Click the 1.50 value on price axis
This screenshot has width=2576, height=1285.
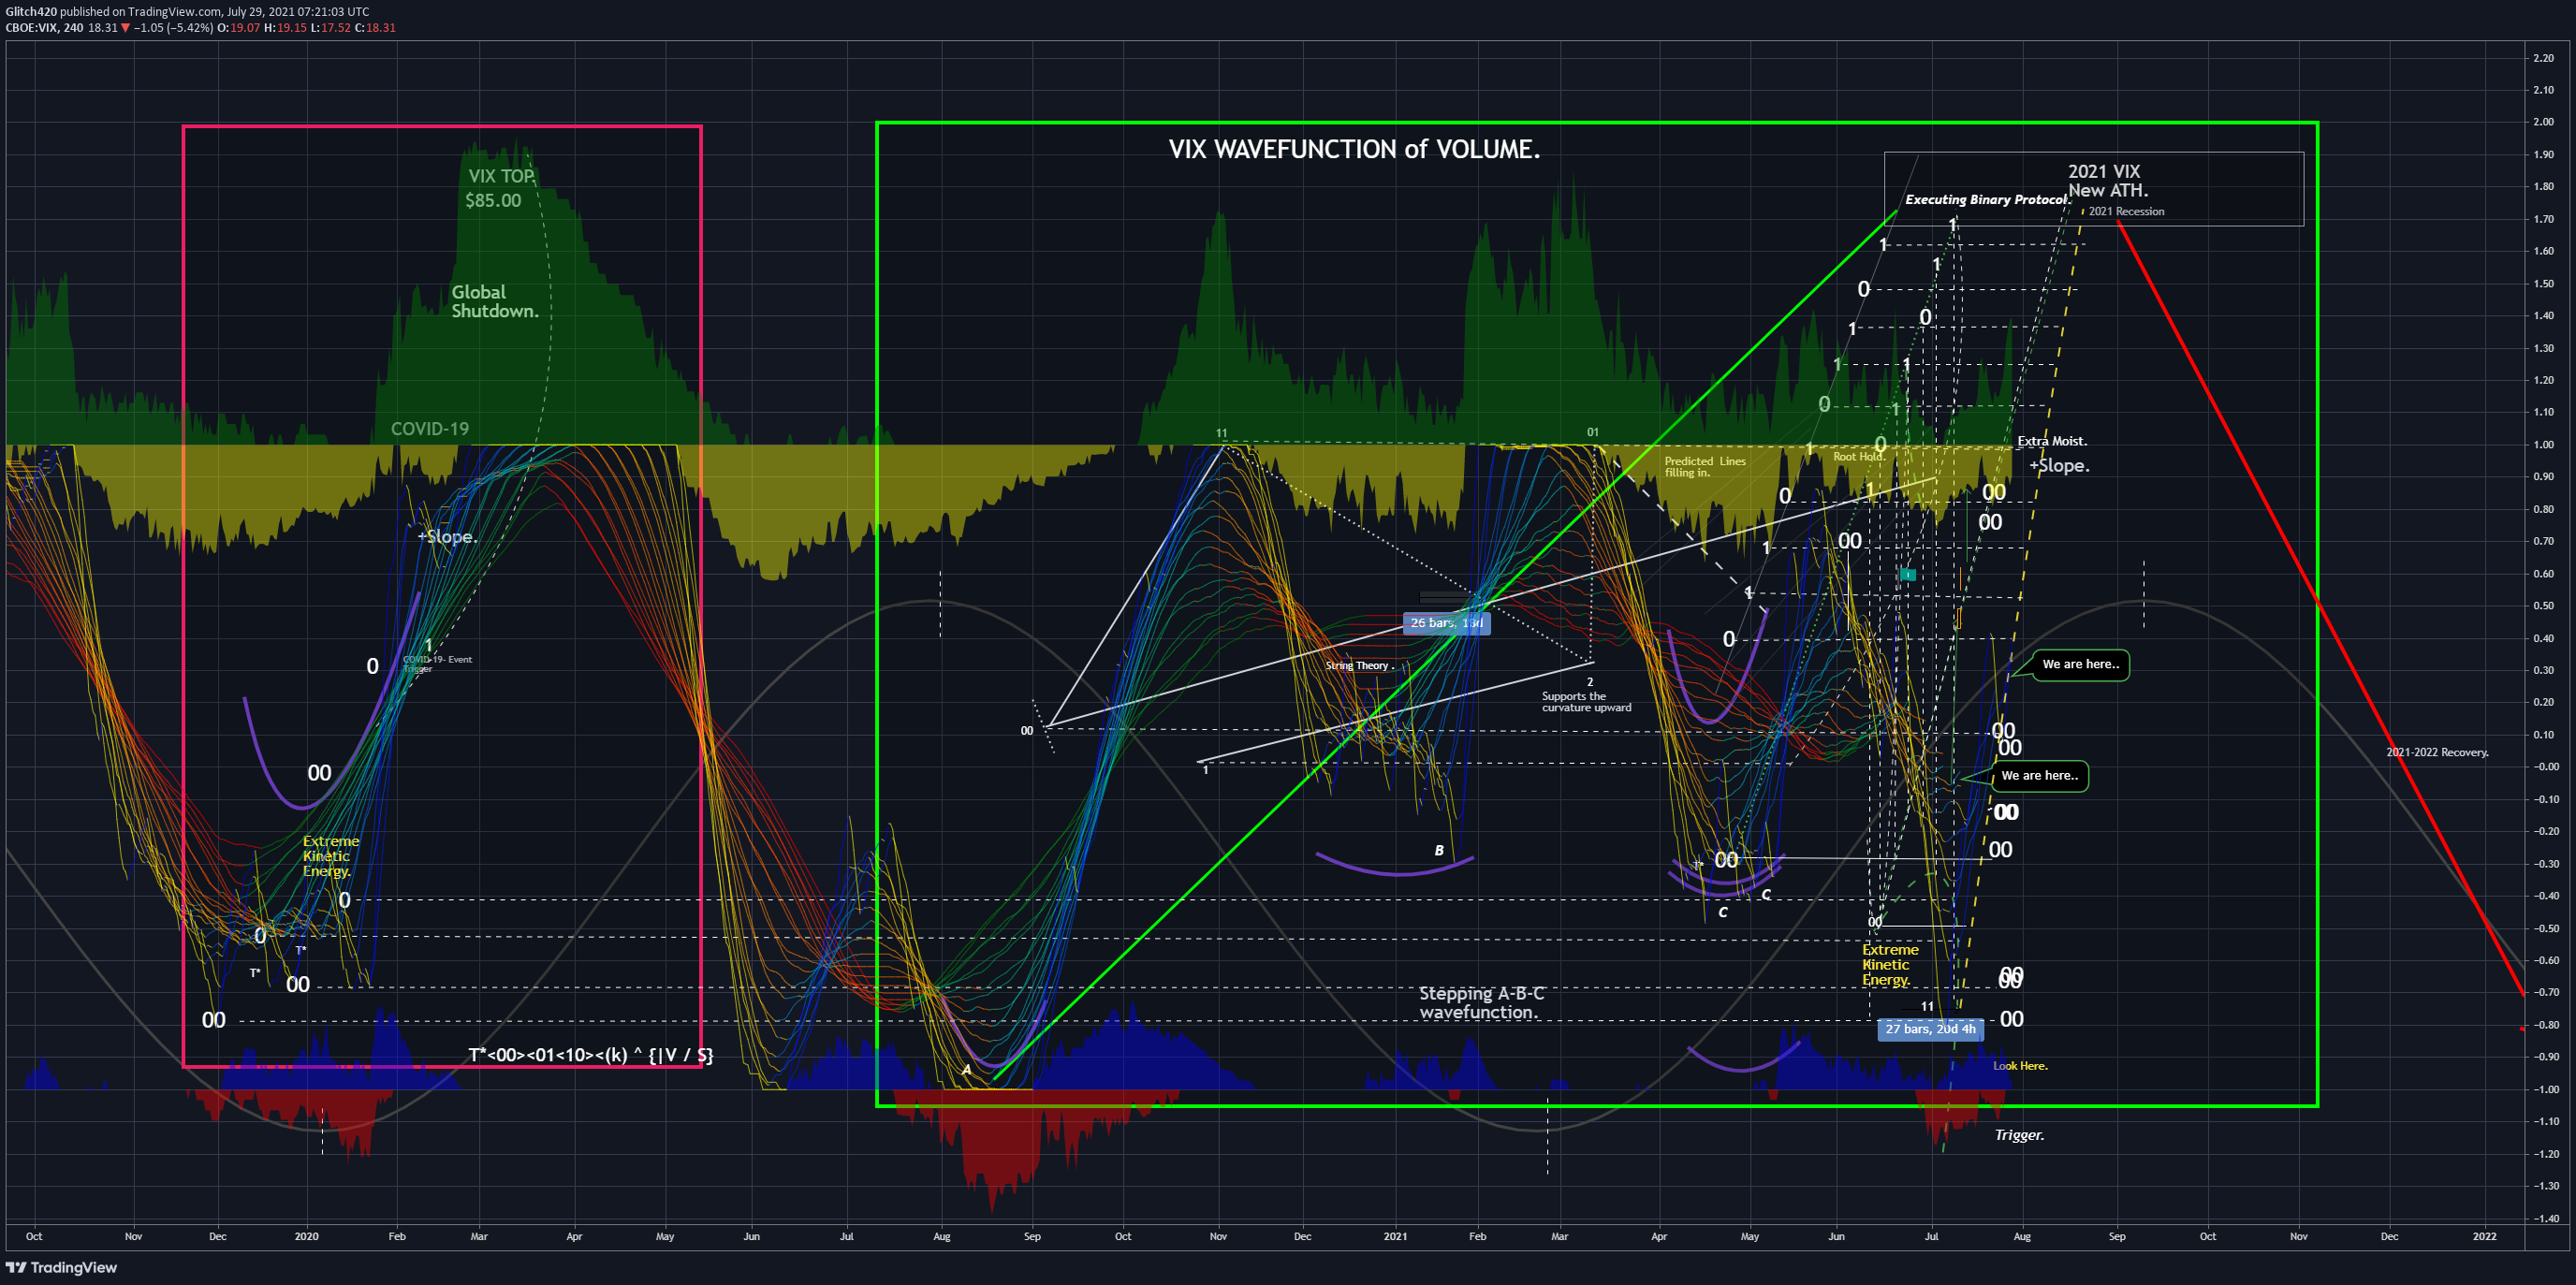pyautogui.click(x=2543, y=284)
